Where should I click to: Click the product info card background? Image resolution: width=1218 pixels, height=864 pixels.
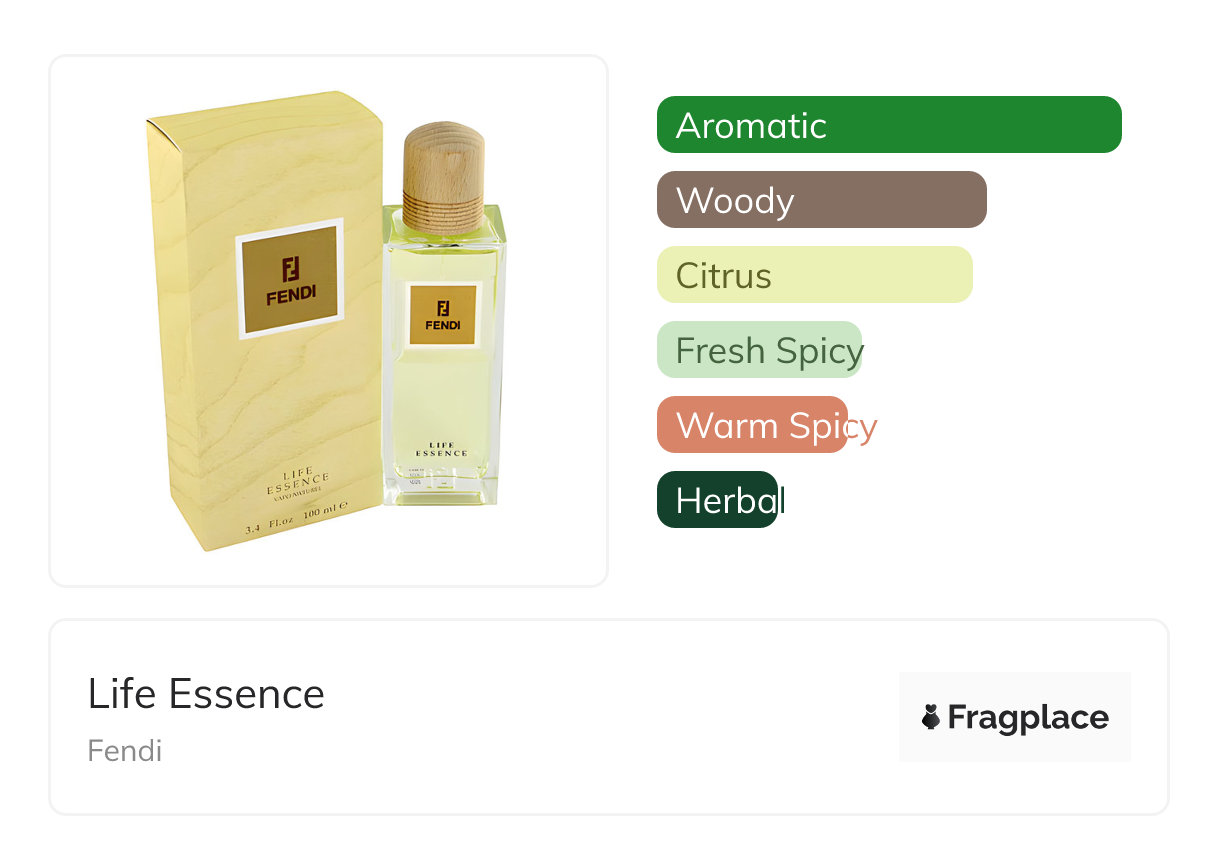[608, 717]
